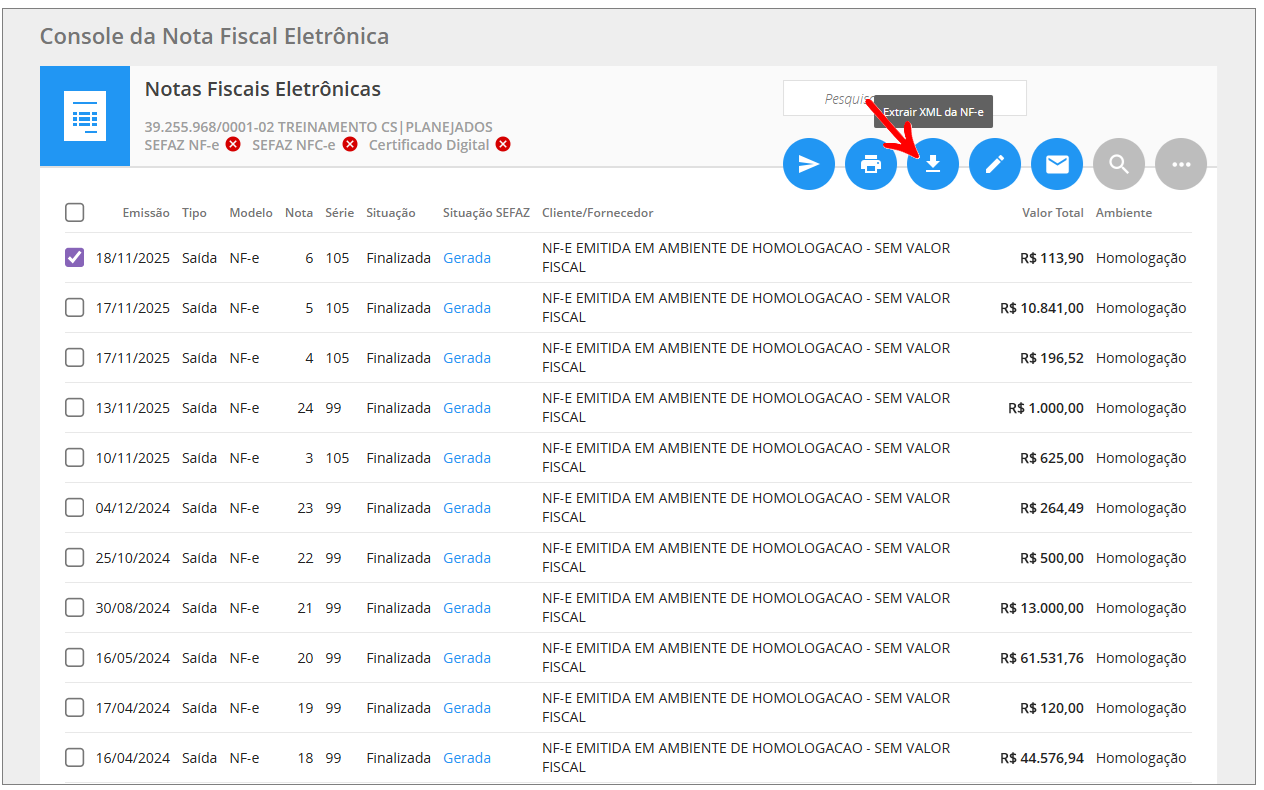Viewport: 1264px width, 790px height.
Task: Click the R$ 10.841,00 value cell
Action: coord(1042,308)
